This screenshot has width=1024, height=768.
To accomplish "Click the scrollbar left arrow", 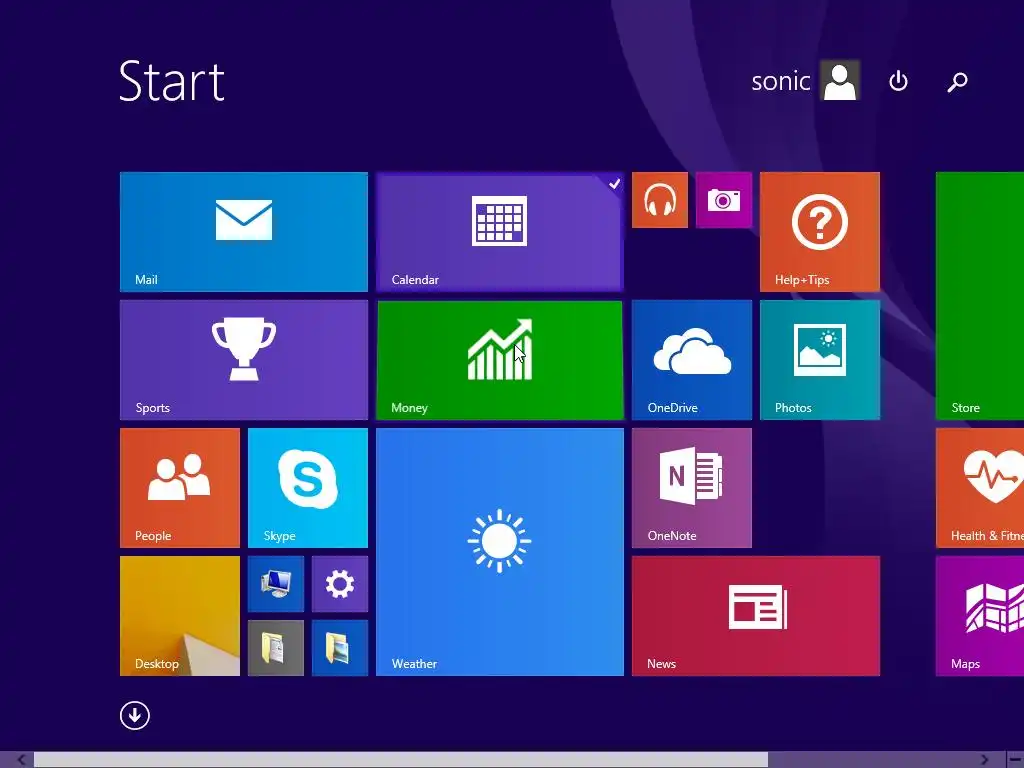I will point(21,760).
